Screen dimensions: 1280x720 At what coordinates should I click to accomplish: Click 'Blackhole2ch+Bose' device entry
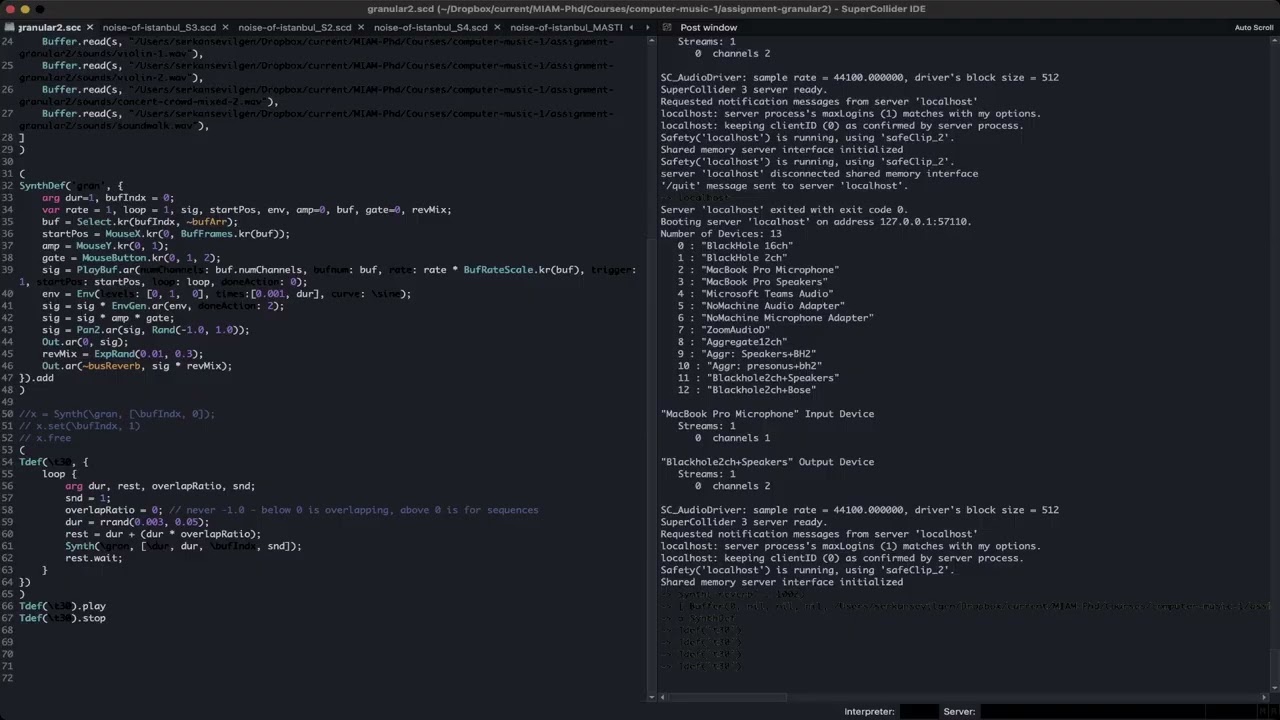click(747, 390)
